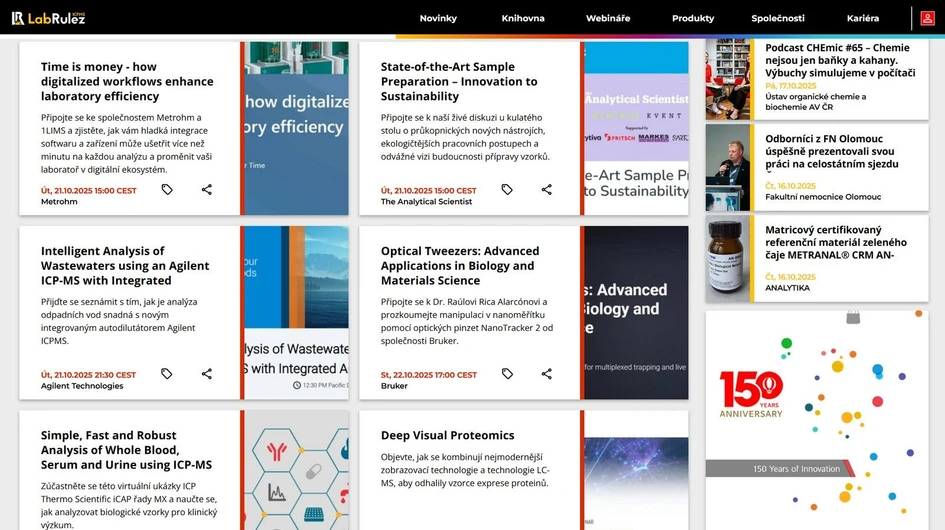Open the user account icon
Screen dimensions: 945x530
927,18
